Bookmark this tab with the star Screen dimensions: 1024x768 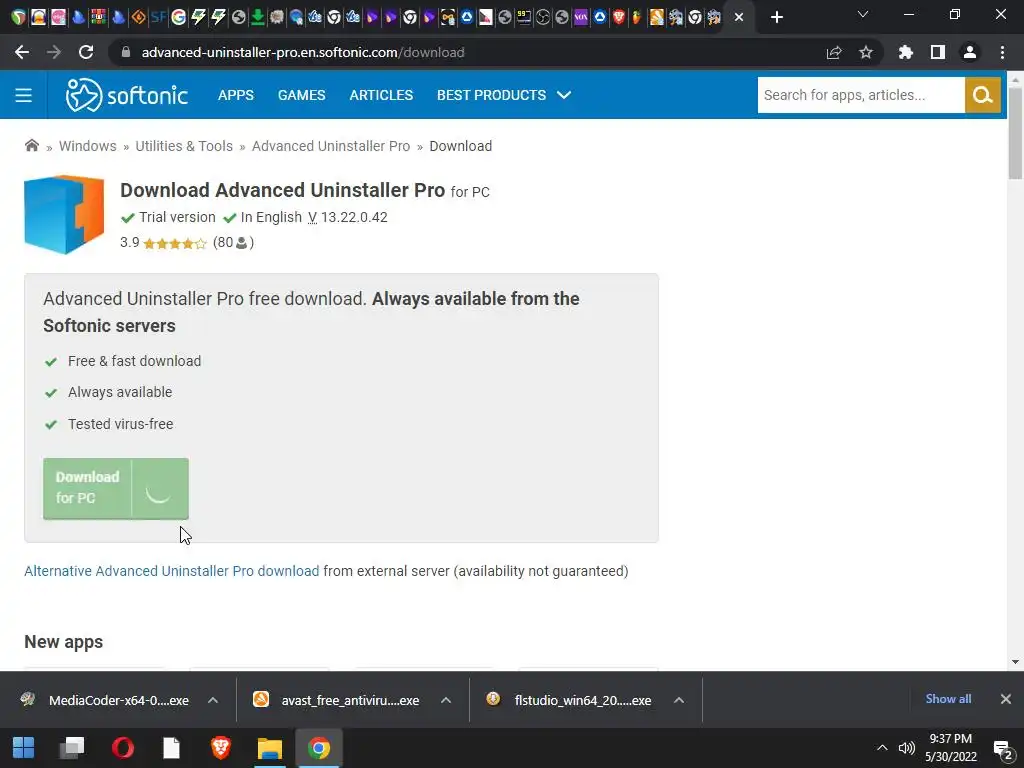[866, 52]
